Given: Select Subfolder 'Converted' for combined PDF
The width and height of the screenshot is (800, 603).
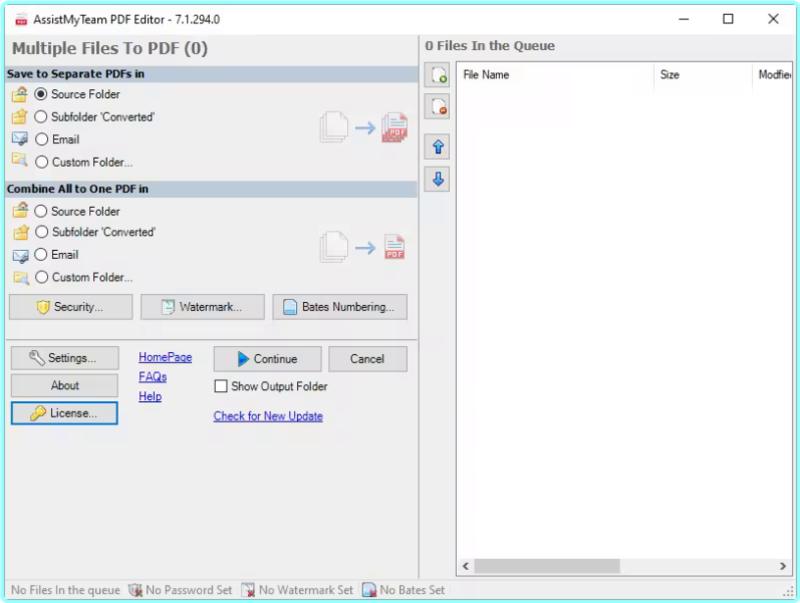Looking at the screenshot, I should pyautogui.click(x=95, y=232).
